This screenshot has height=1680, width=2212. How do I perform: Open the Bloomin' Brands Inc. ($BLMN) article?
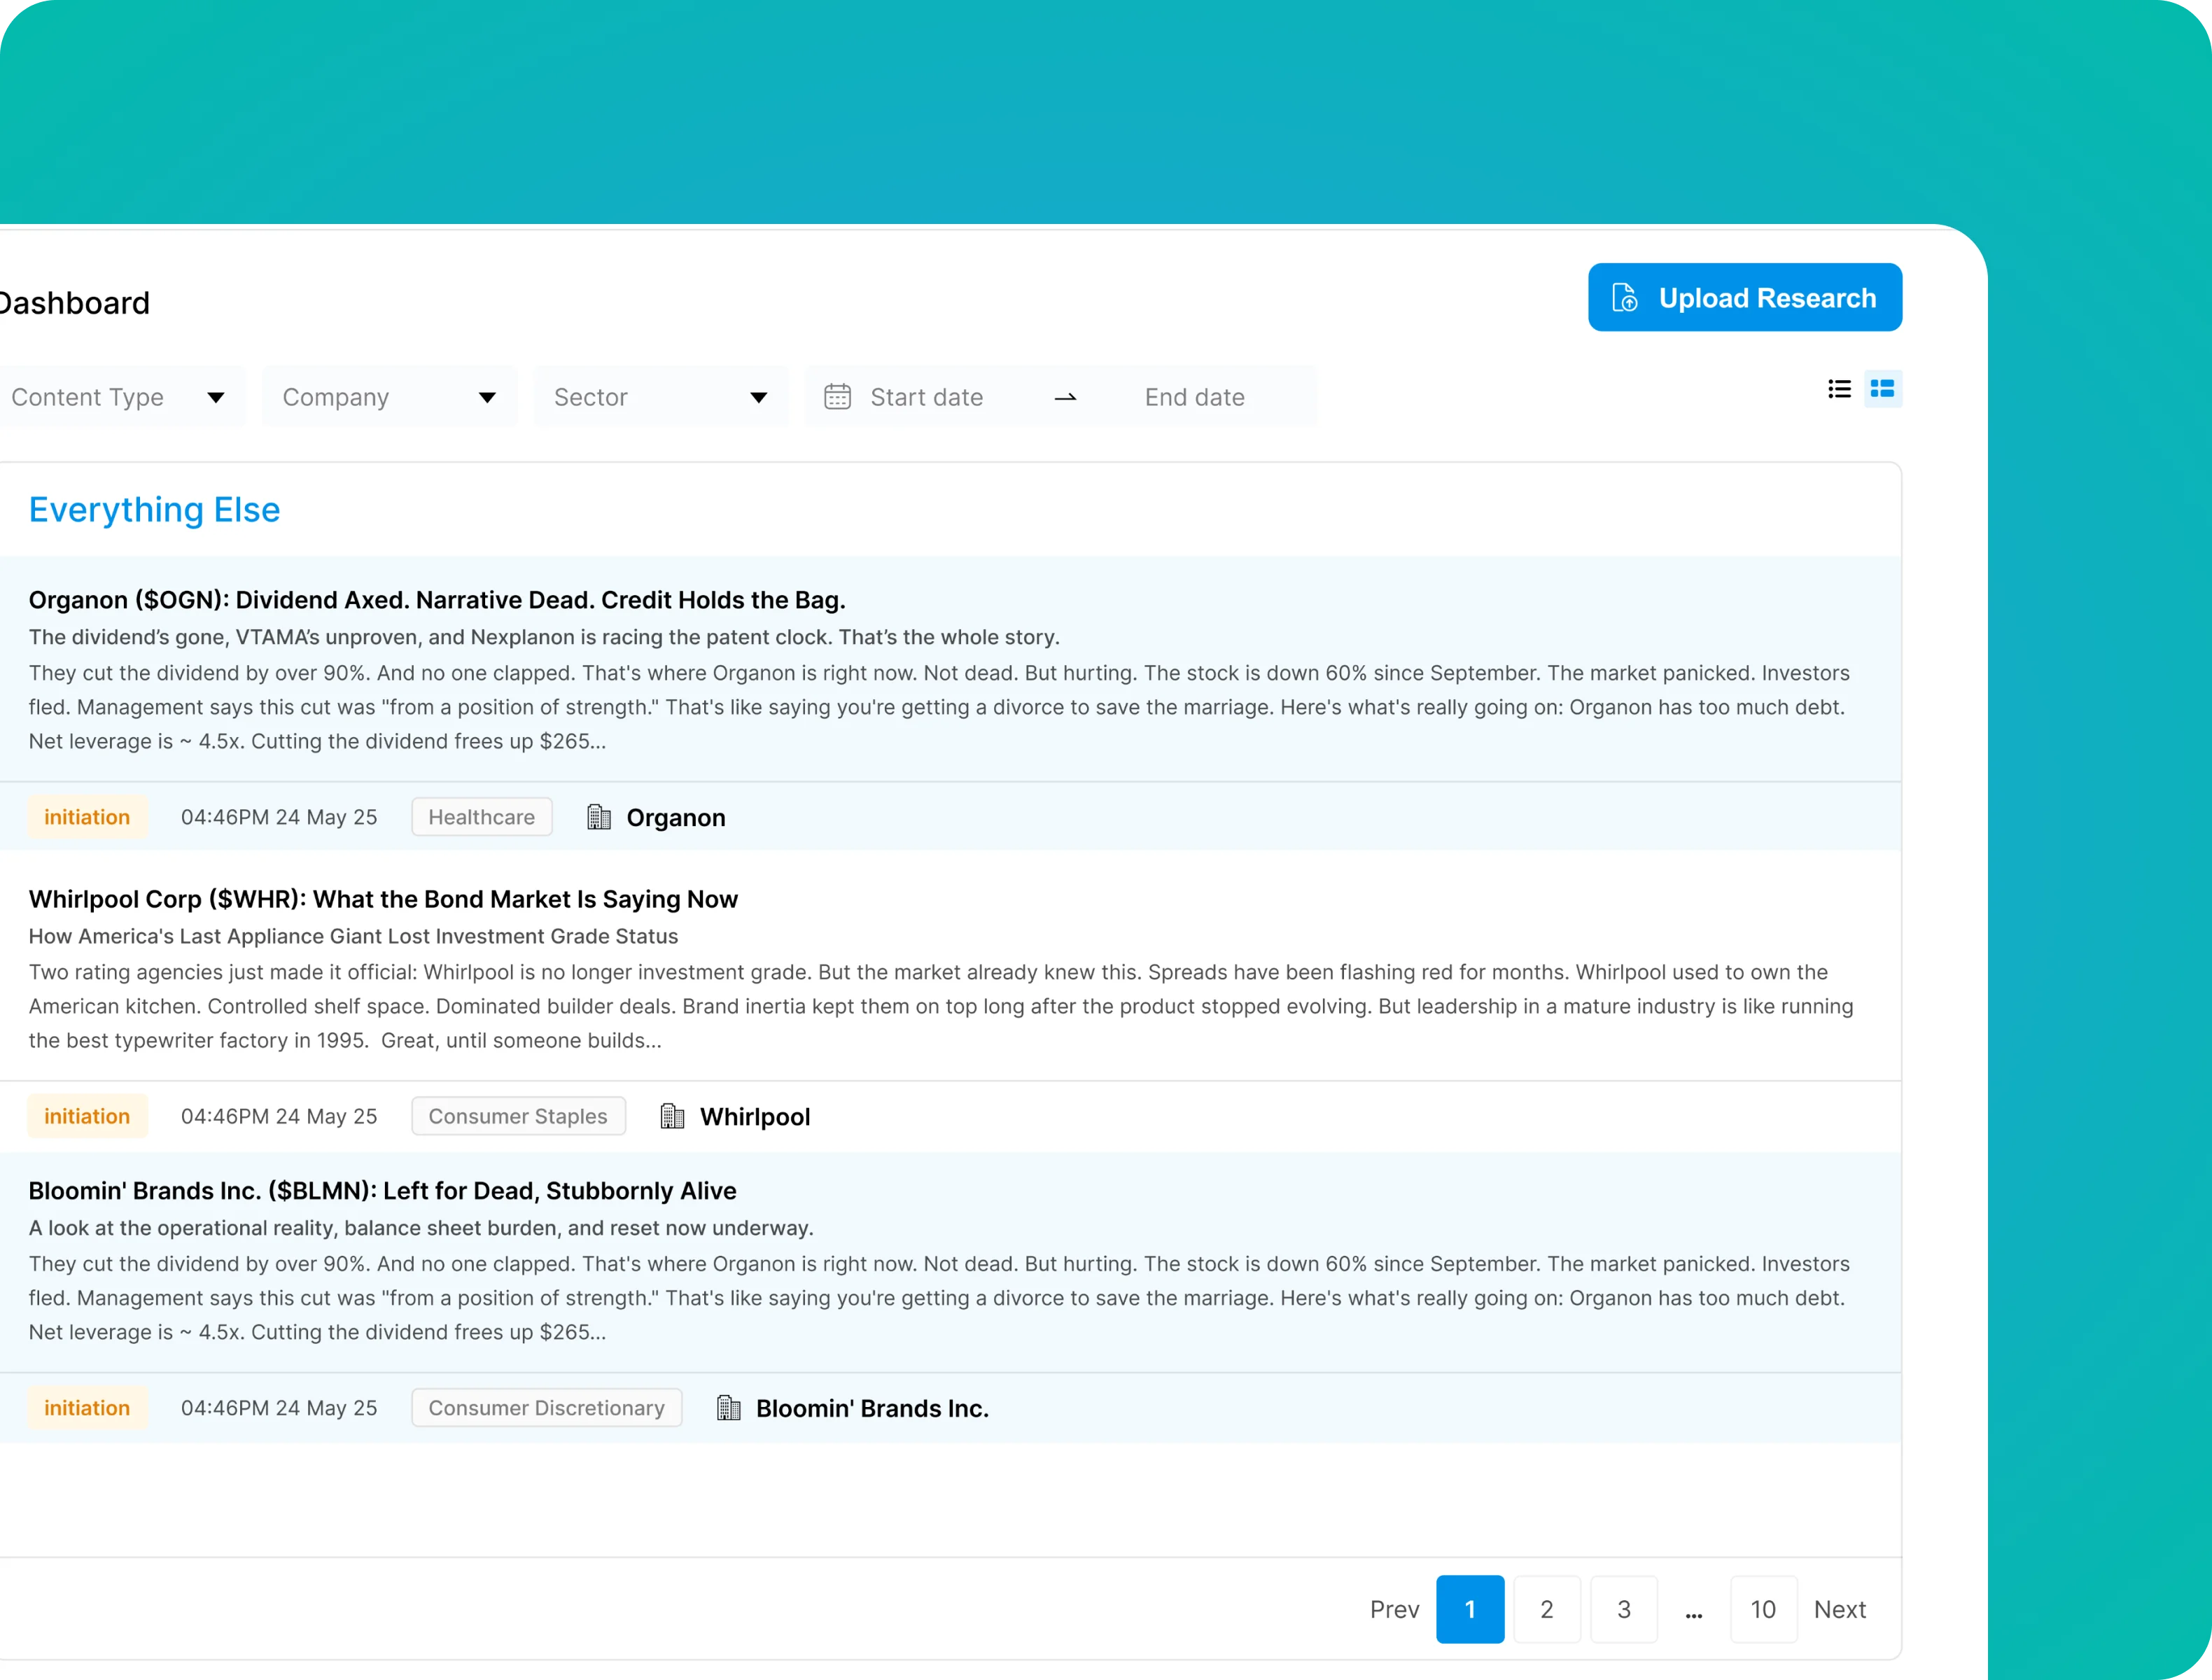[382, 1191]
